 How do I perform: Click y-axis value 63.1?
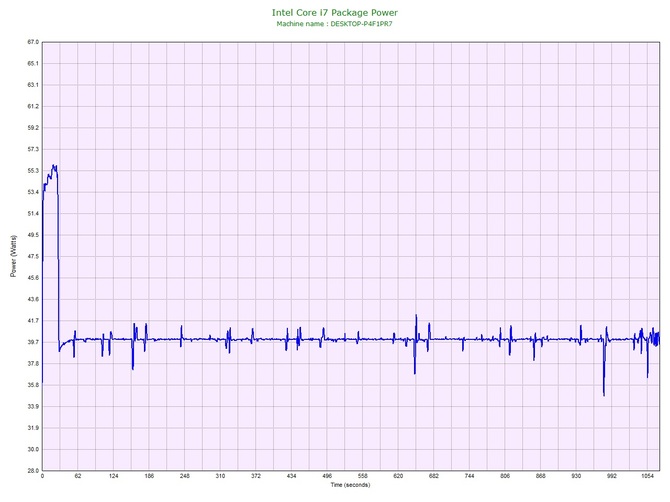tap(33, 85)
